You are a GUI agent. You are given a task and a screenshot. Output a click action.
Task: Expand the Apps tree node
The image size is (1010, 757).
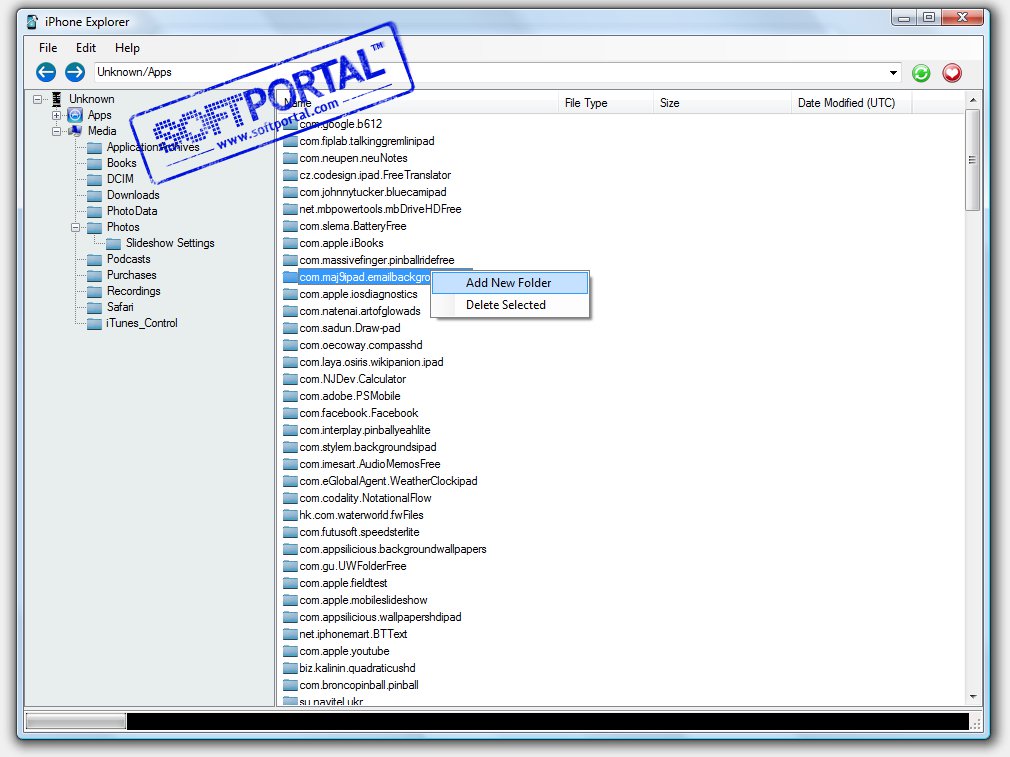click(57, 115)
